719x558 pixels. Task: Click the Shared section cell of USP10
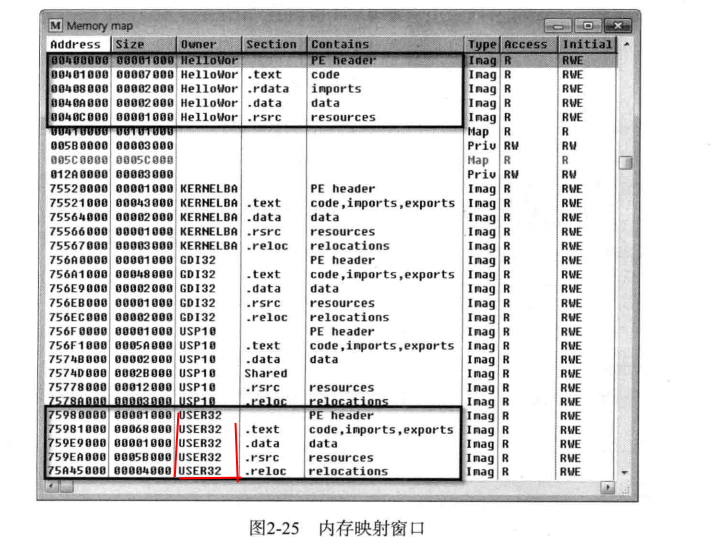point(266,373)
